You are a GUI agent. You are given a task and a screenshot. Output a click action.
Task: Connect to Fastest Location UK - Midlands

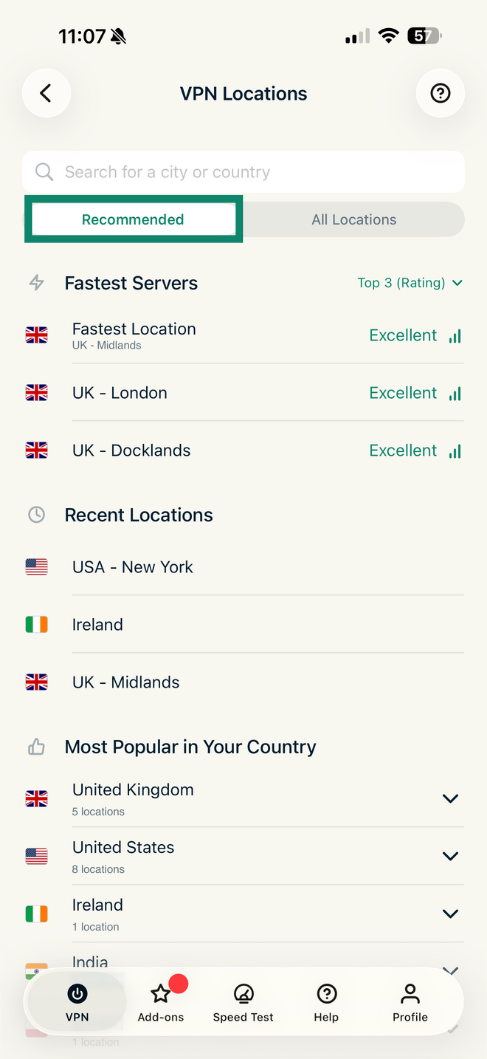click(244, 335)
